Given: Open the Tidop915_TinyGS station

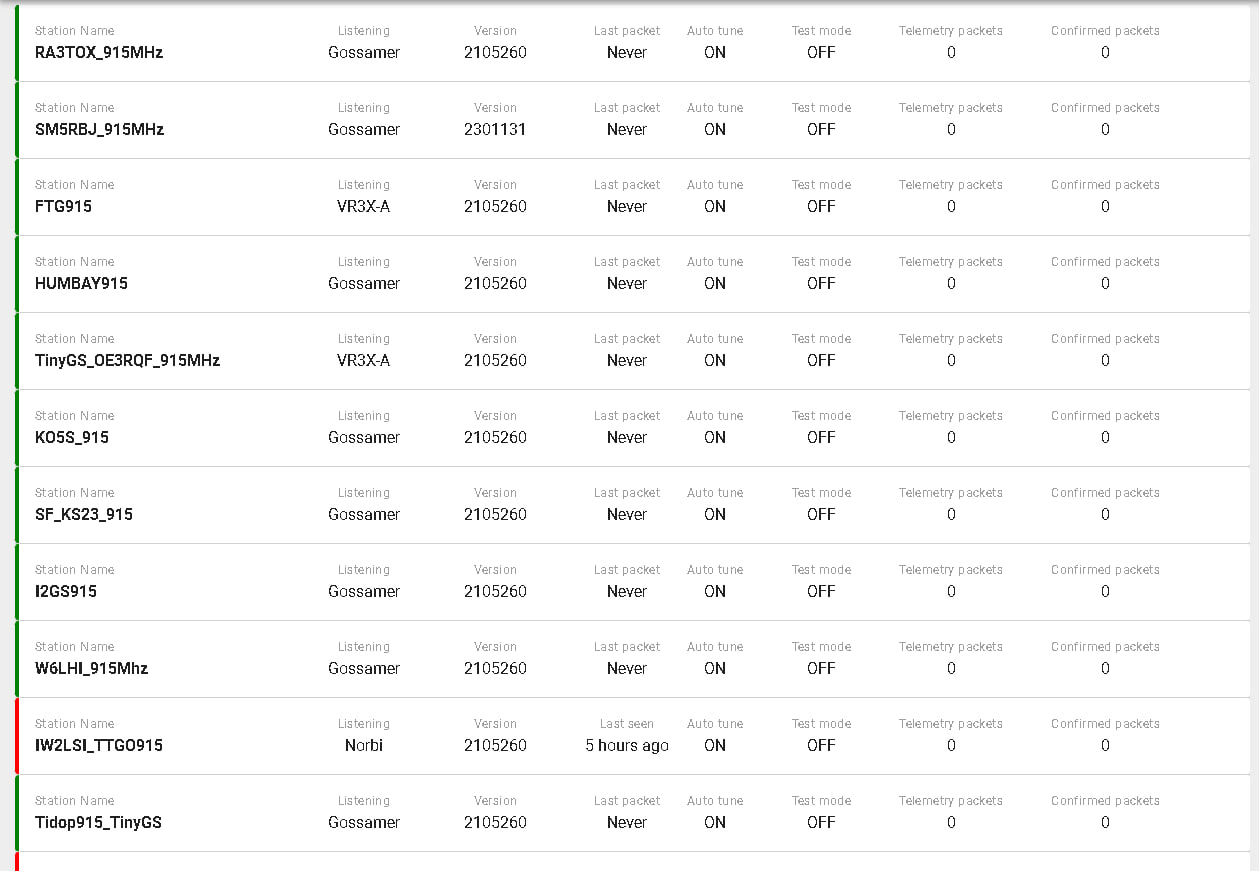Looking at the screenshot, I should click(98, 823).
